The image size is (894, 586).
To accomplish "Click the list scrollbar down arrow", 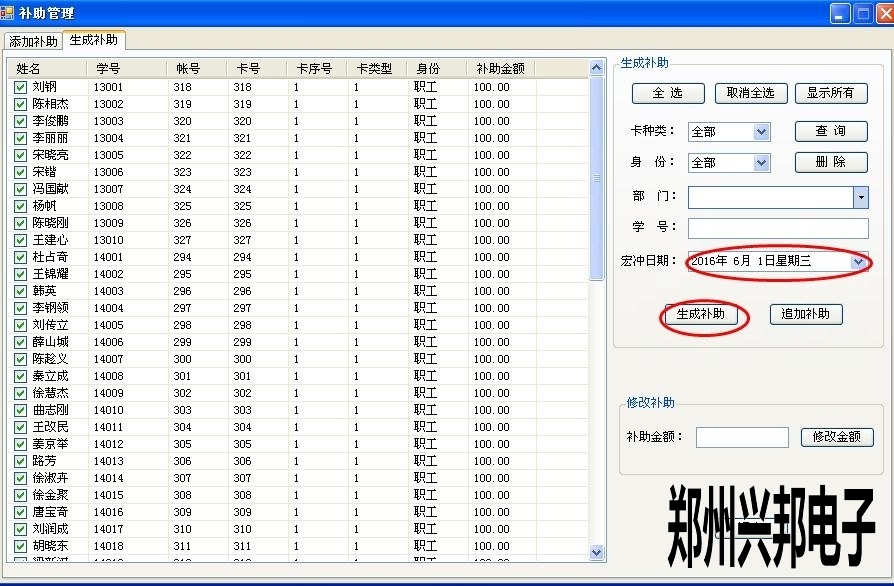I will click(x=596, y=552).
